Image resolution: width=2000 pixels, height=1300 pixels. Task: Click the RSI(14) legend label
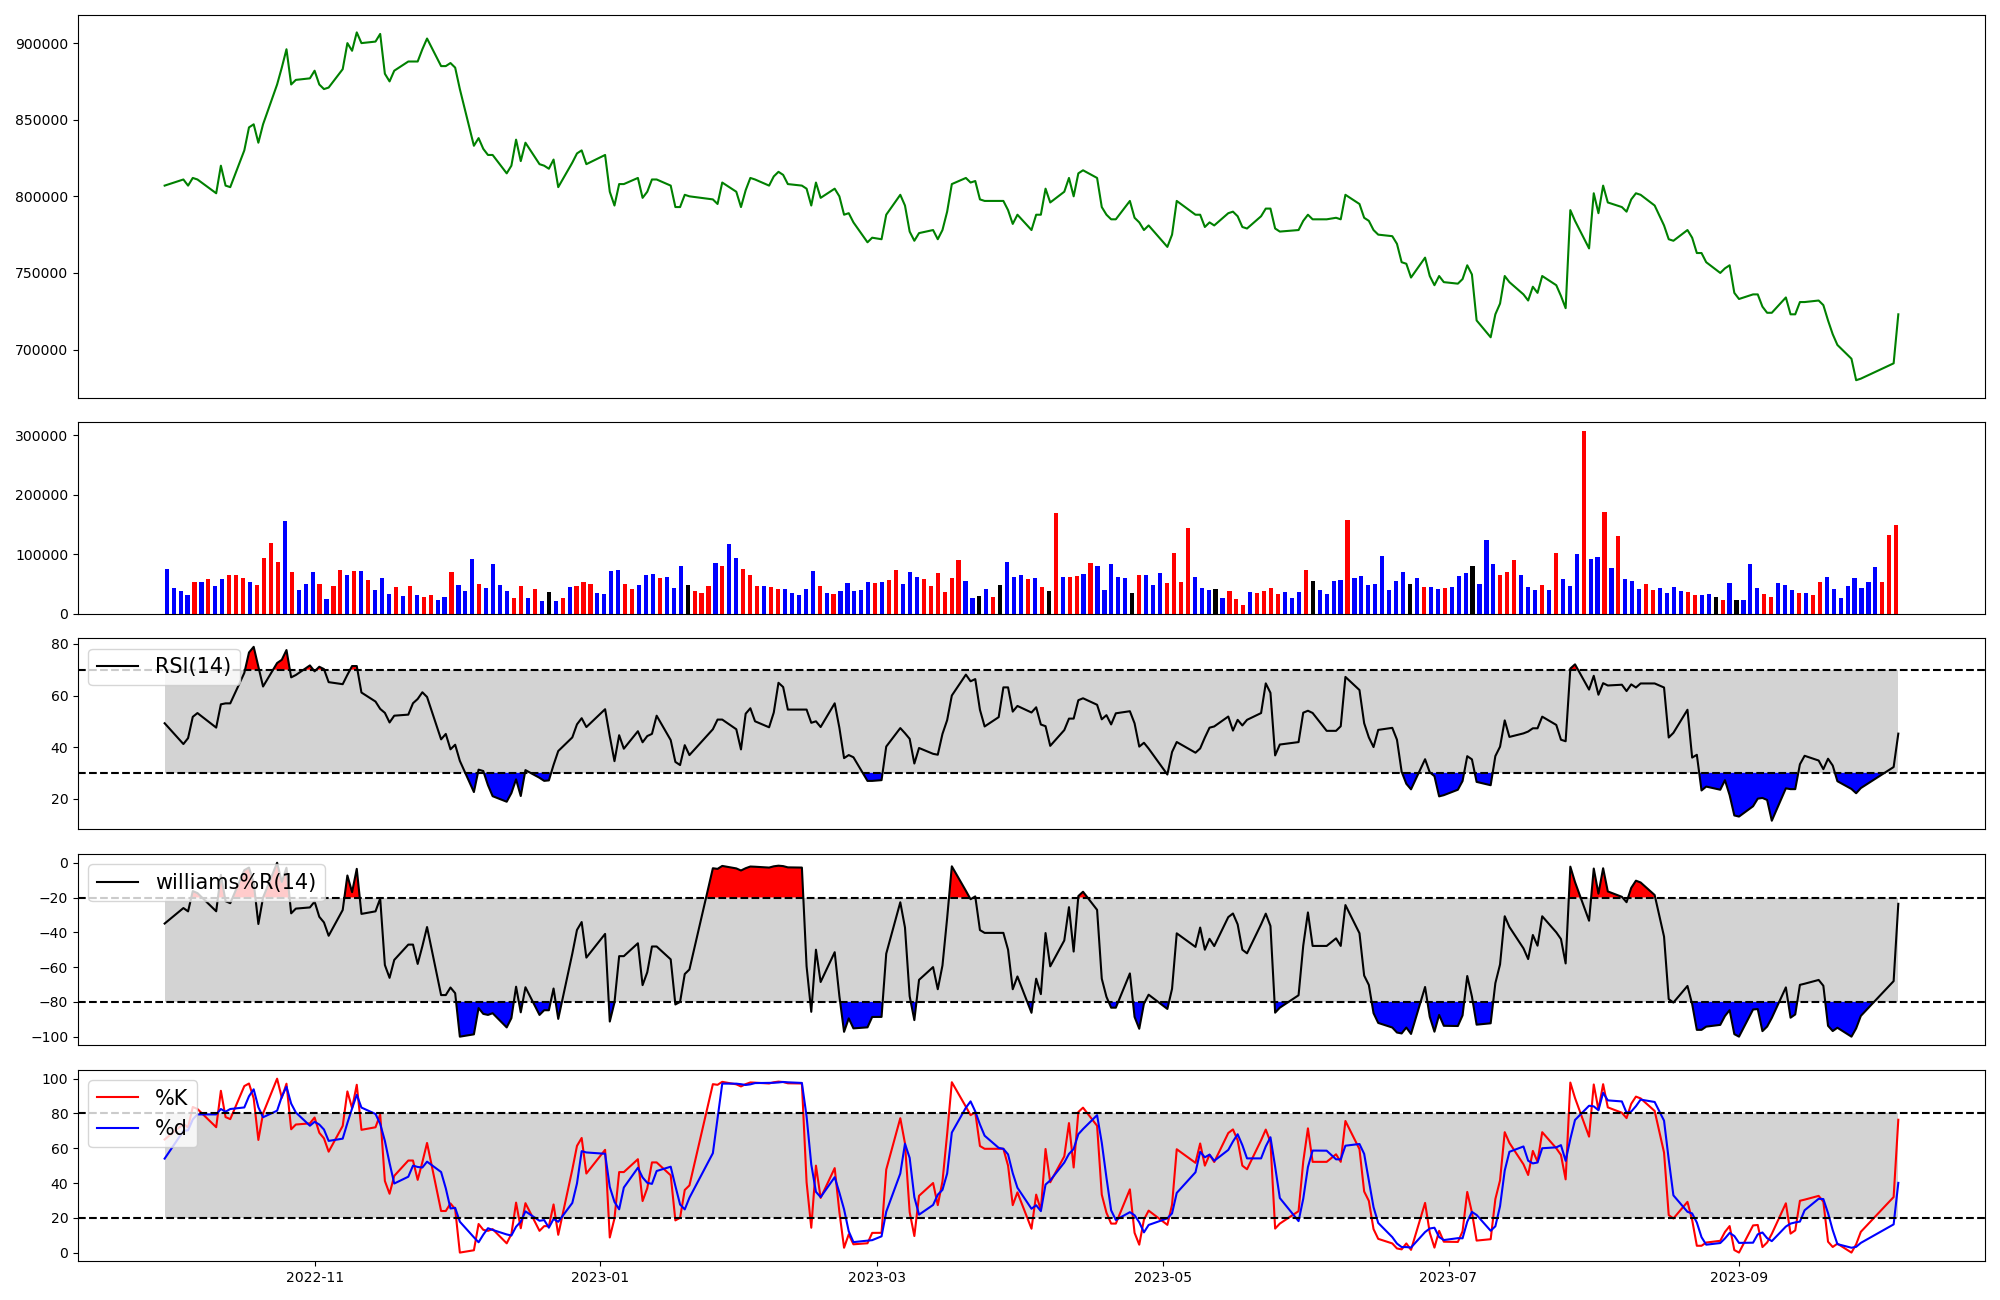tap(192, 666)
